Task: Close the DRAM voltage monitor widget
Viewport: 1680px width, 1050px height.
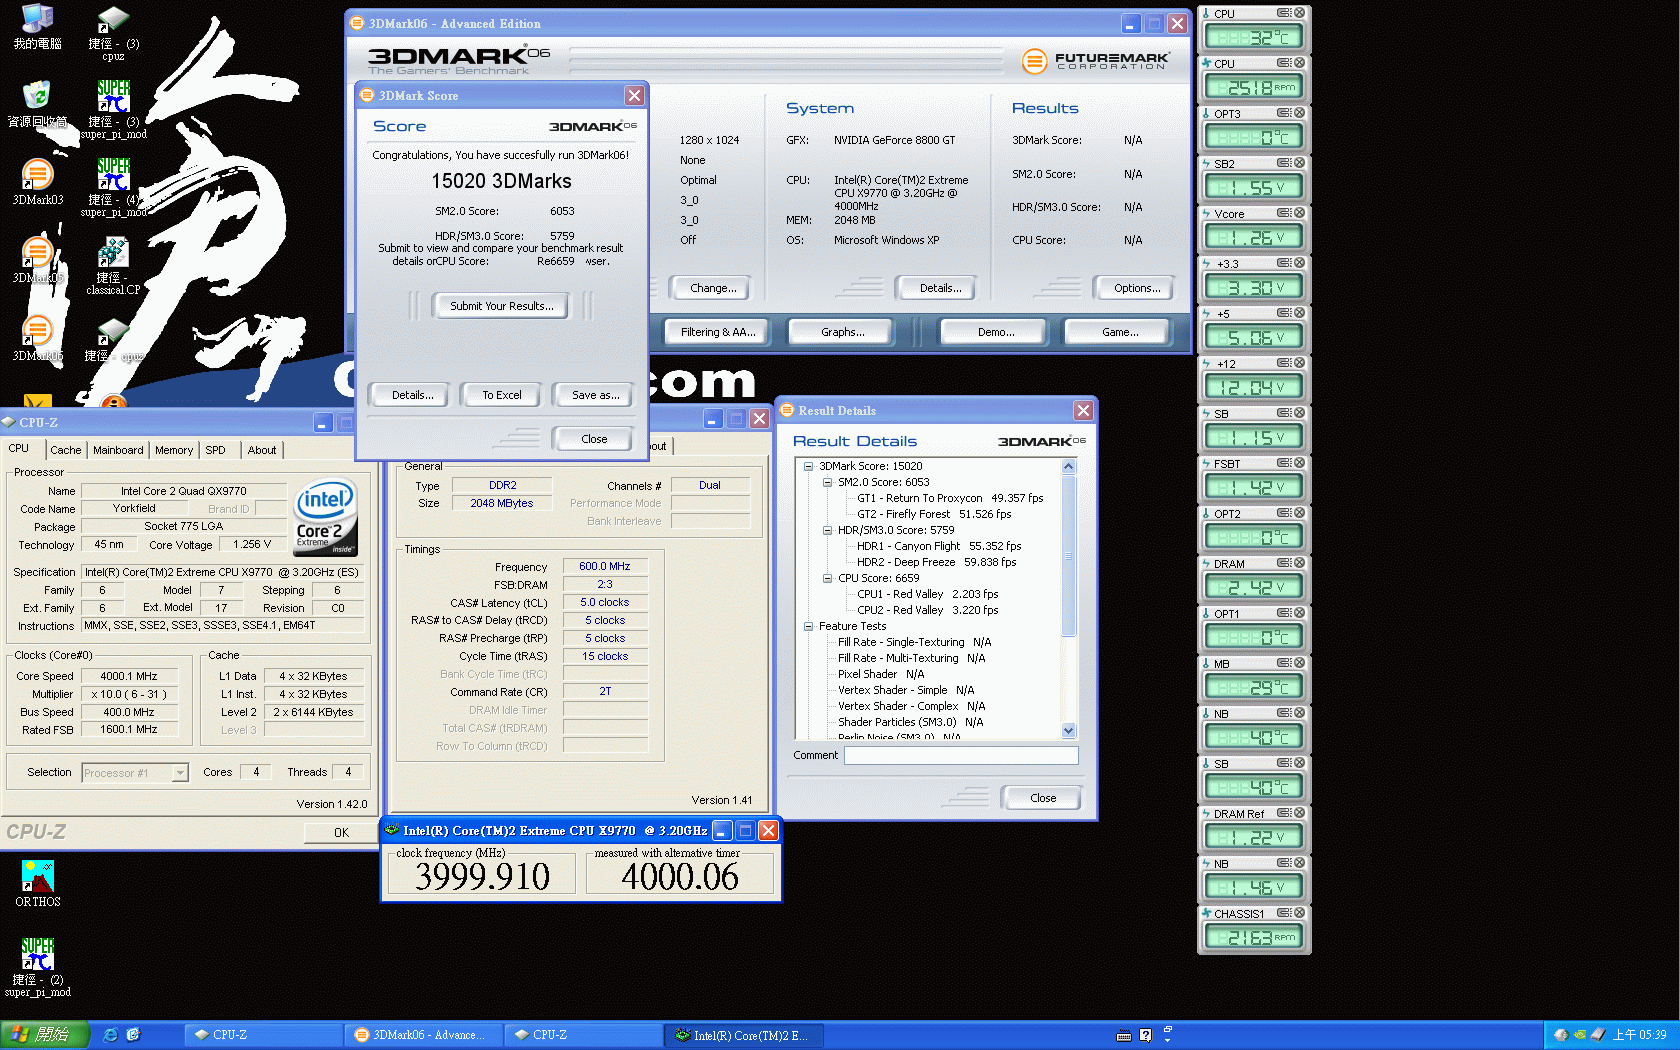Action: click(x=1299, y=563)
